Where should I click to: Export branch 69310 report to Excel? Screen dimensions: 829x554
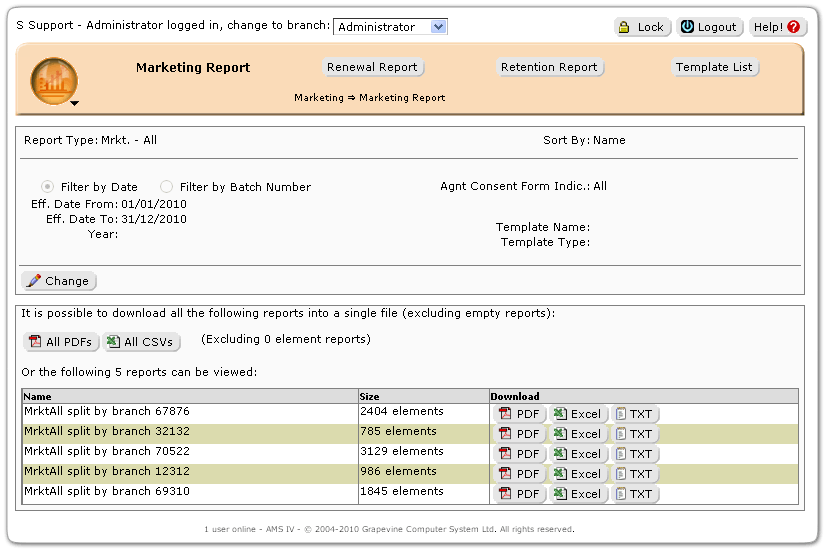(x=577, y=494)
